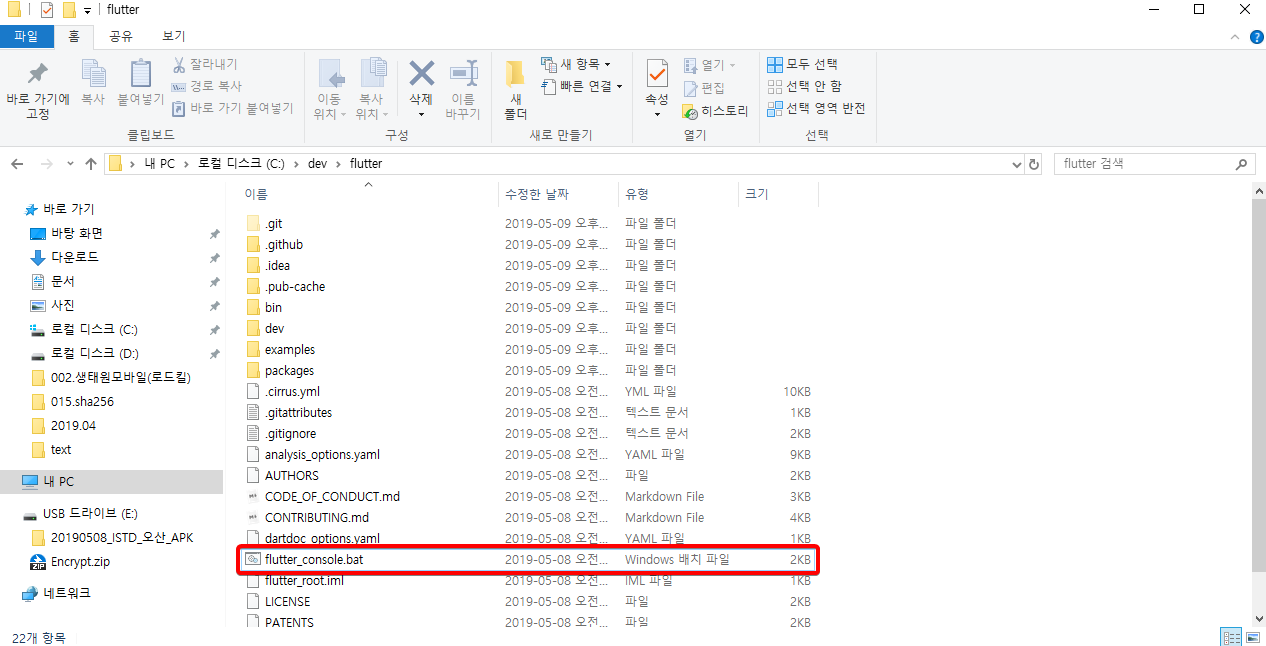Open the address bar history dropdown

point(1016,164)
